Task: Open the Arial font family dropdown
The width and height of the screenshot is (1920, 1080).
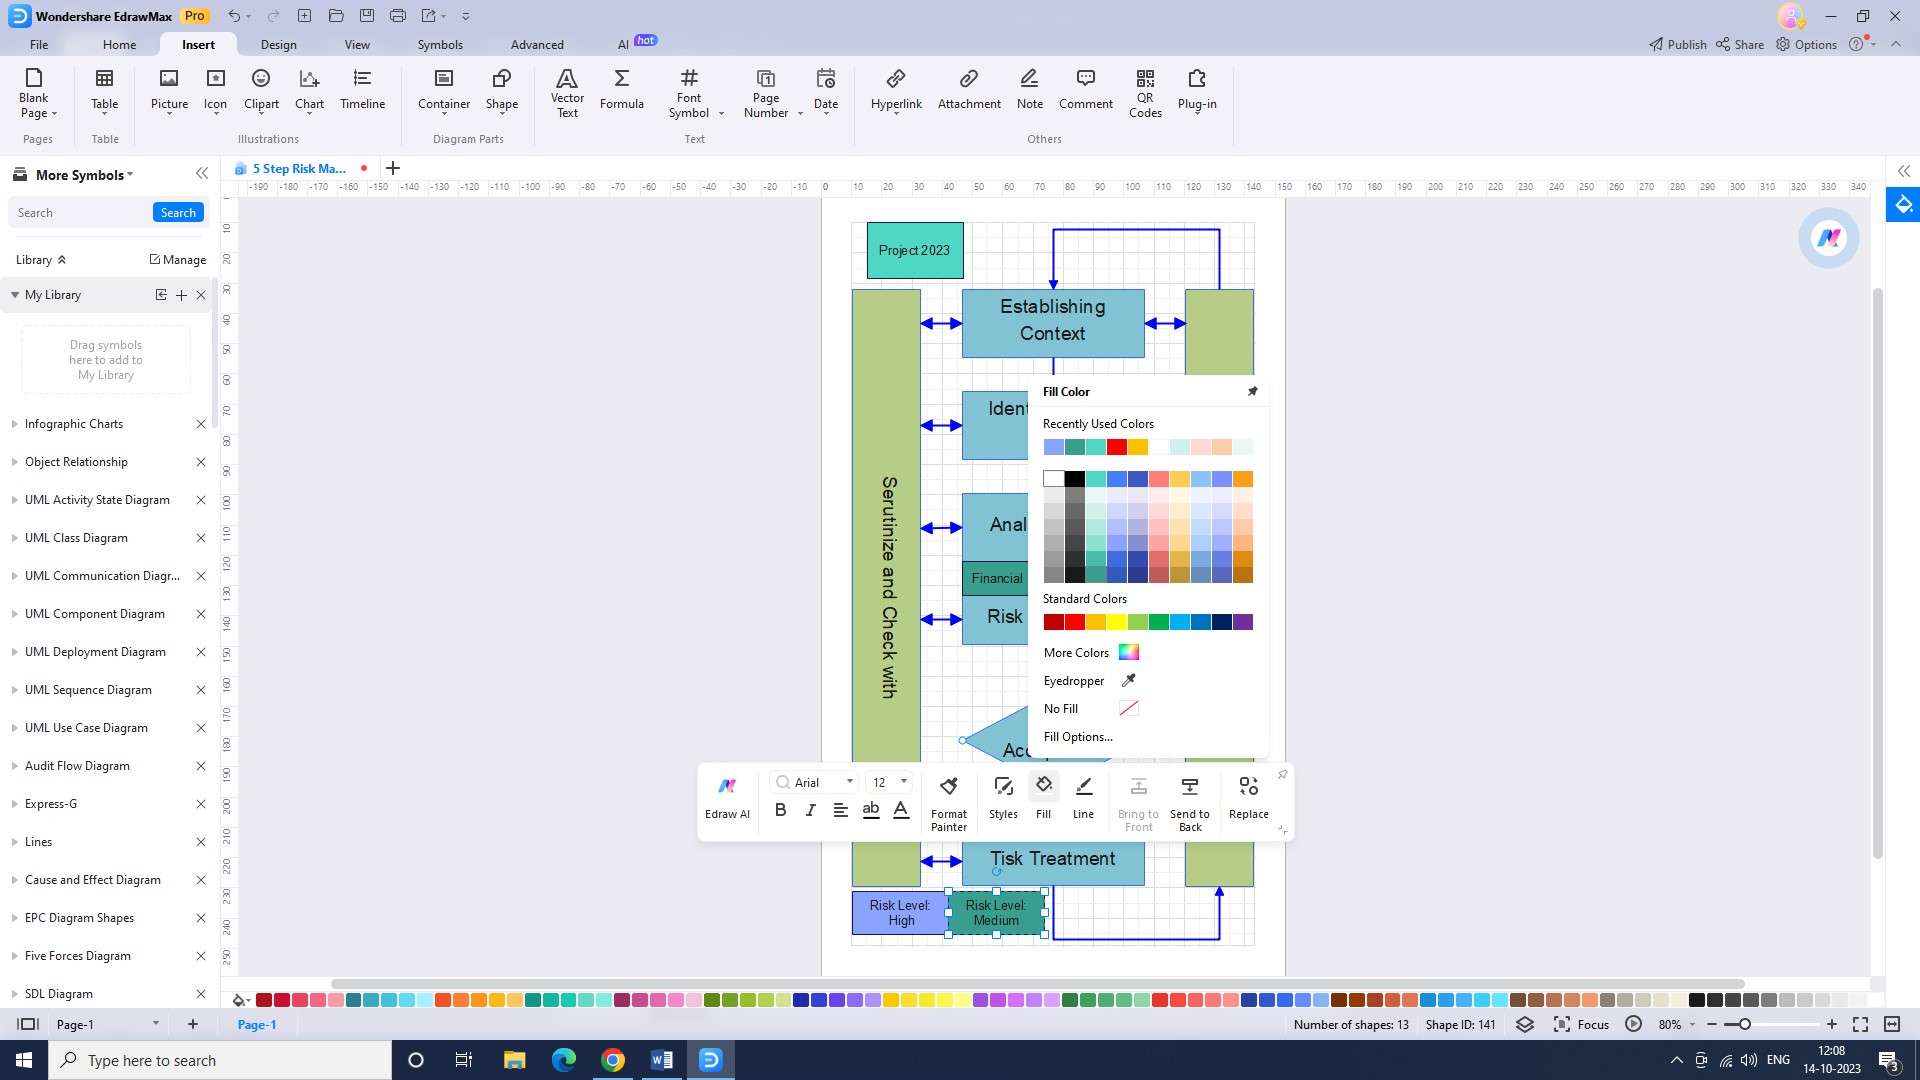Action: click(x=849, y=782)
